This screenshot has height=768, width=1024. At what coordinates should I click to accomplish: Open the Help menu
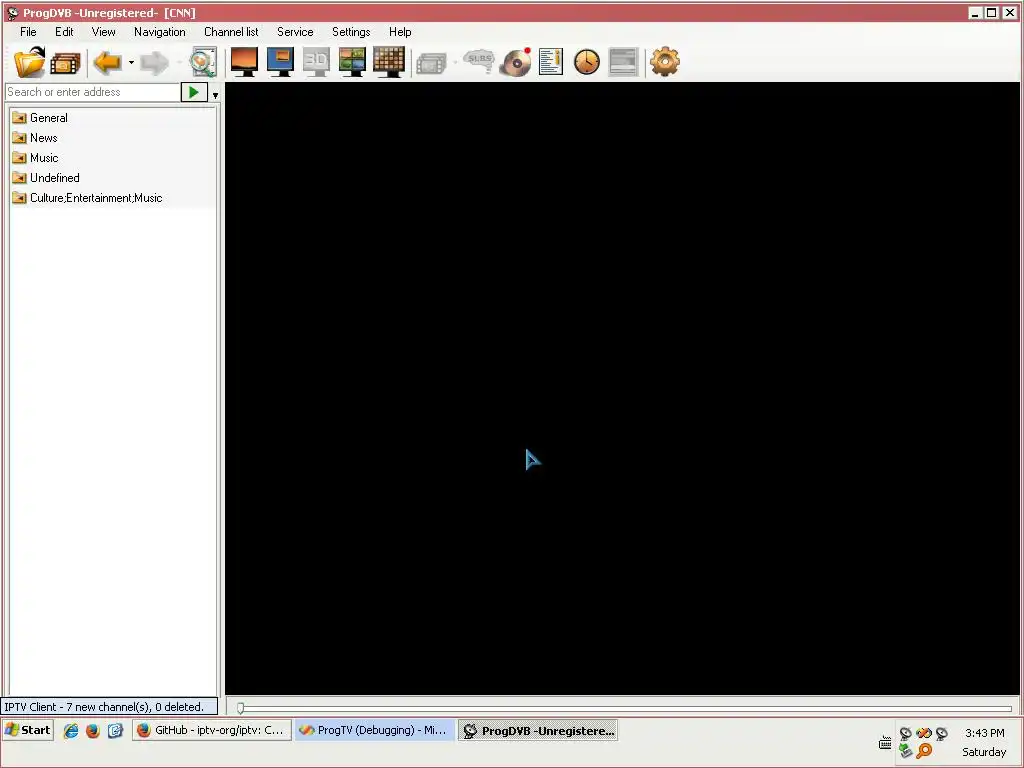(400, 31)
